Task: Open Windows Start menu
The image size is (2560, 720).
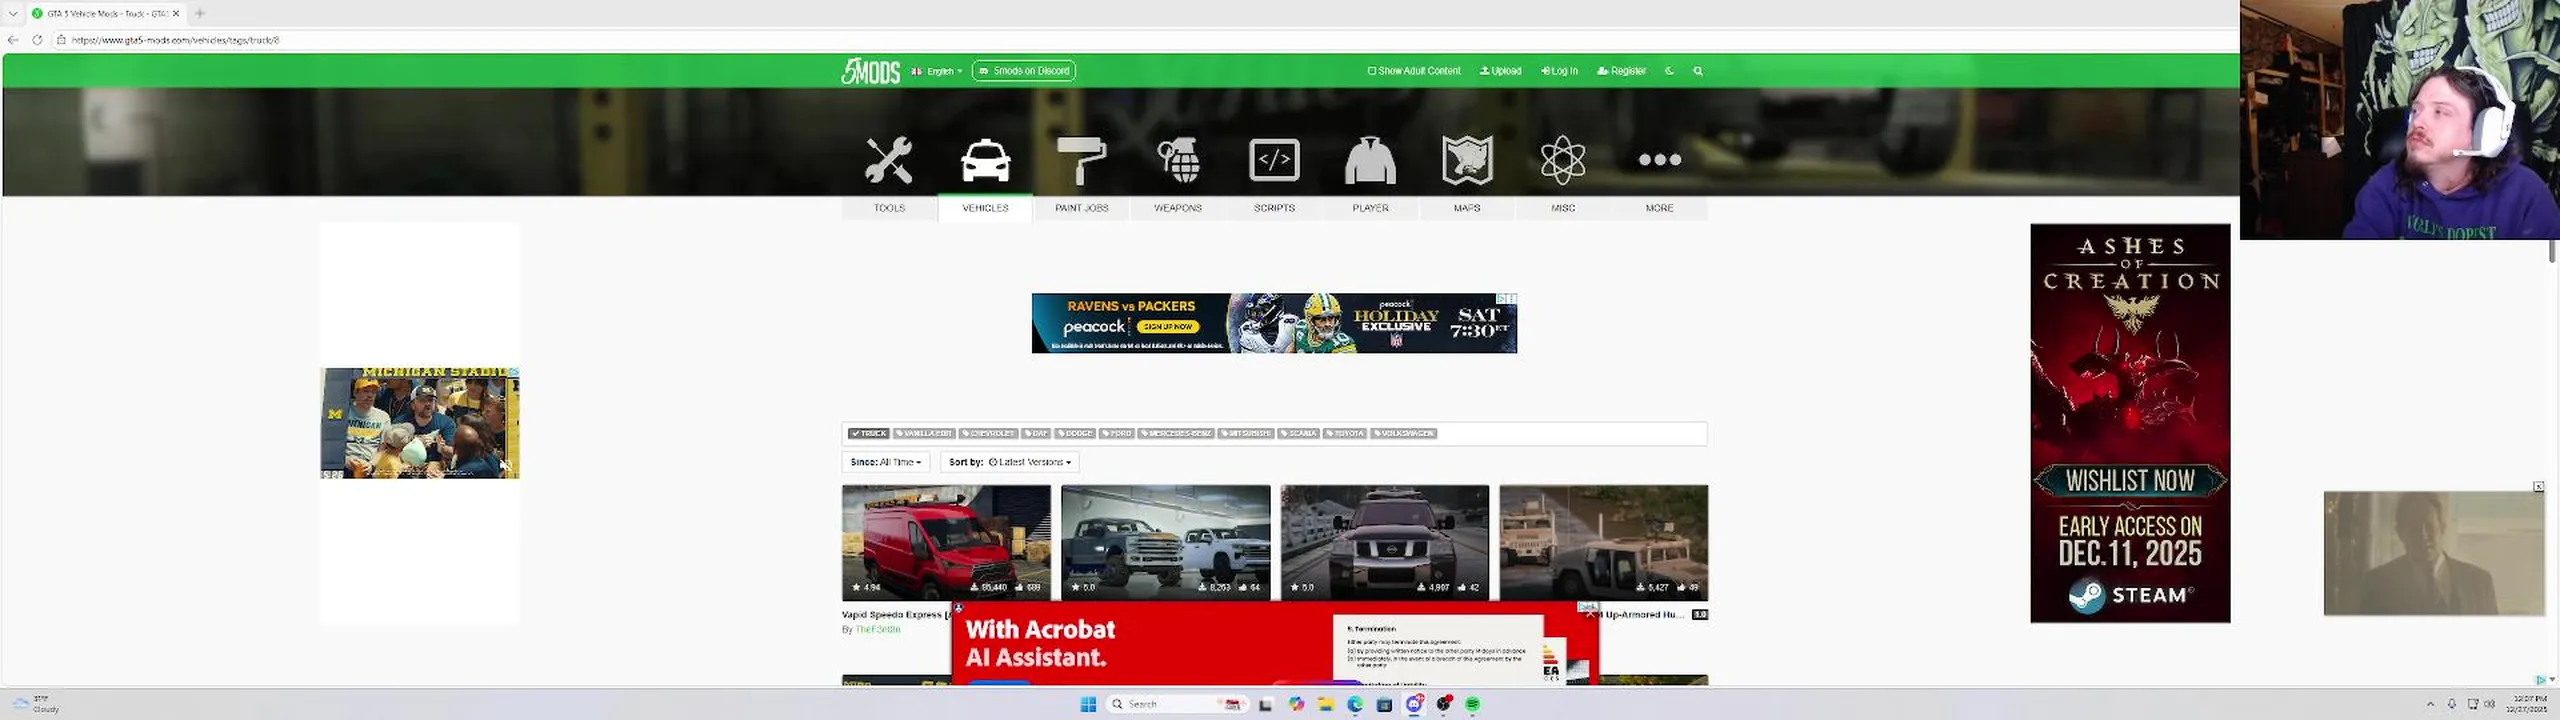Action: pos(1088,704)
